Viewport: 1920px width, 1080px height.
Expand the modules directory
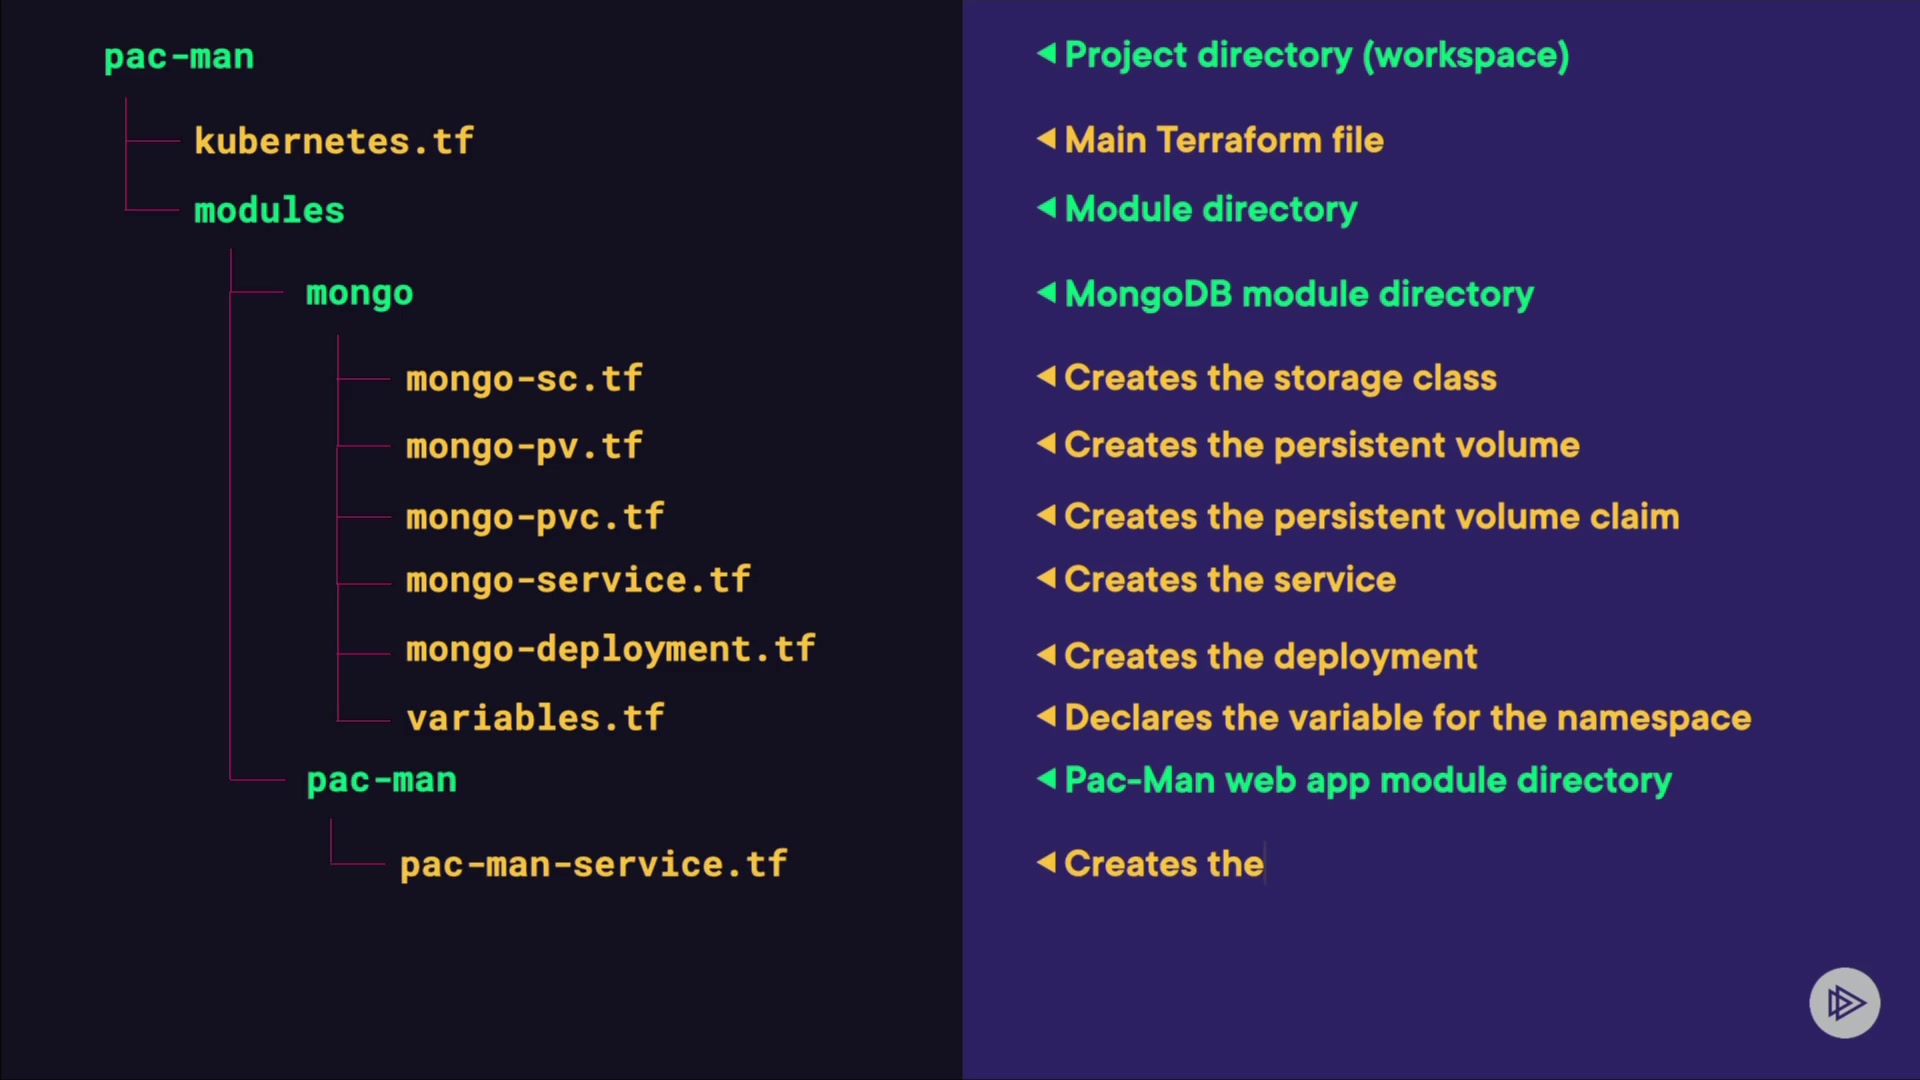coord(269,210)
